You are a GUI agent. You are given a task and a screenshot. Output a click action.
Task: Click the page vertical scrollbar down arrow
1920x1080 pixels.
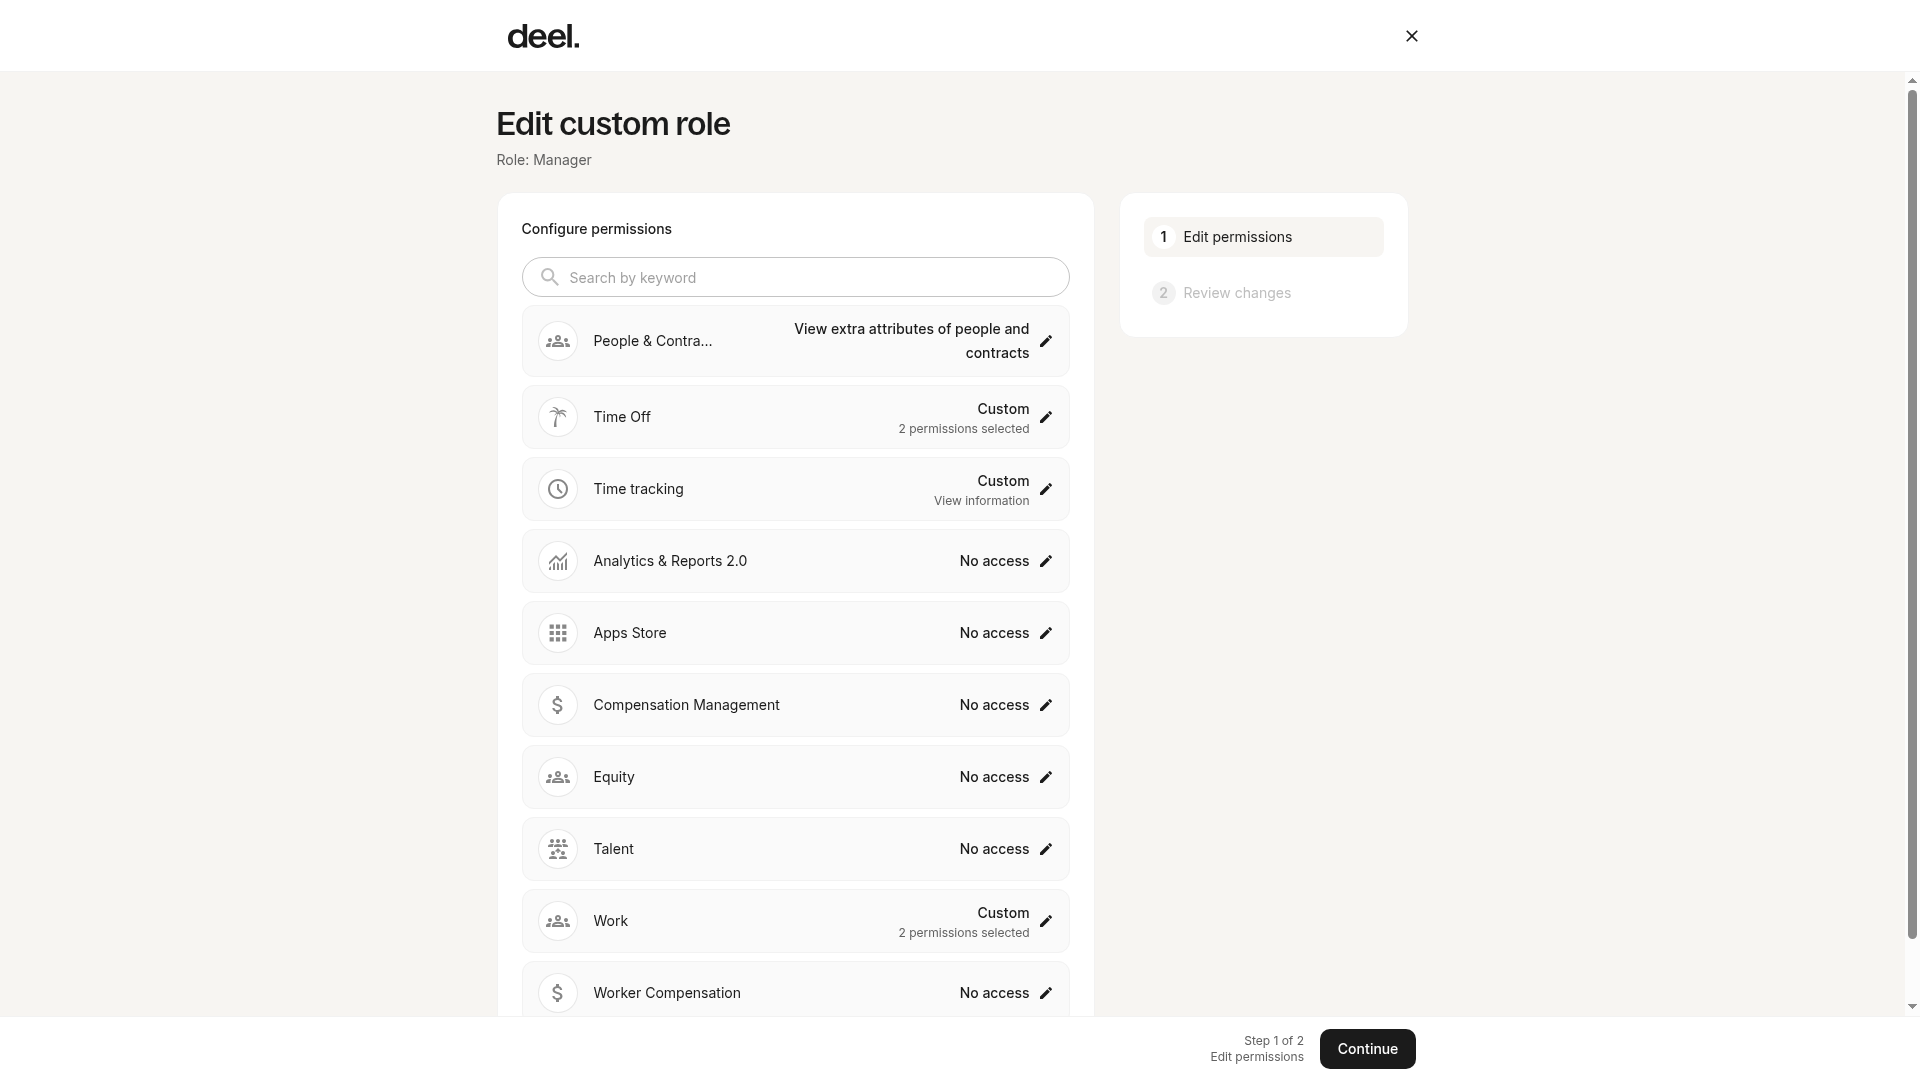1912,1007
